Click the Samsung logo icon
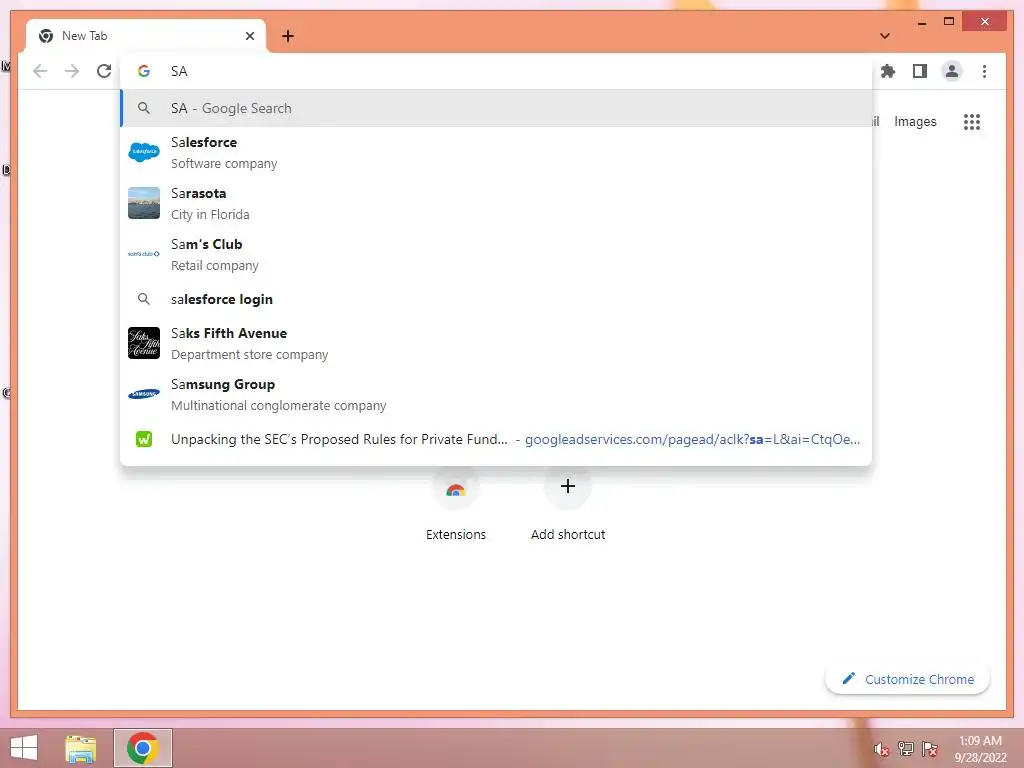 point(144,394)
